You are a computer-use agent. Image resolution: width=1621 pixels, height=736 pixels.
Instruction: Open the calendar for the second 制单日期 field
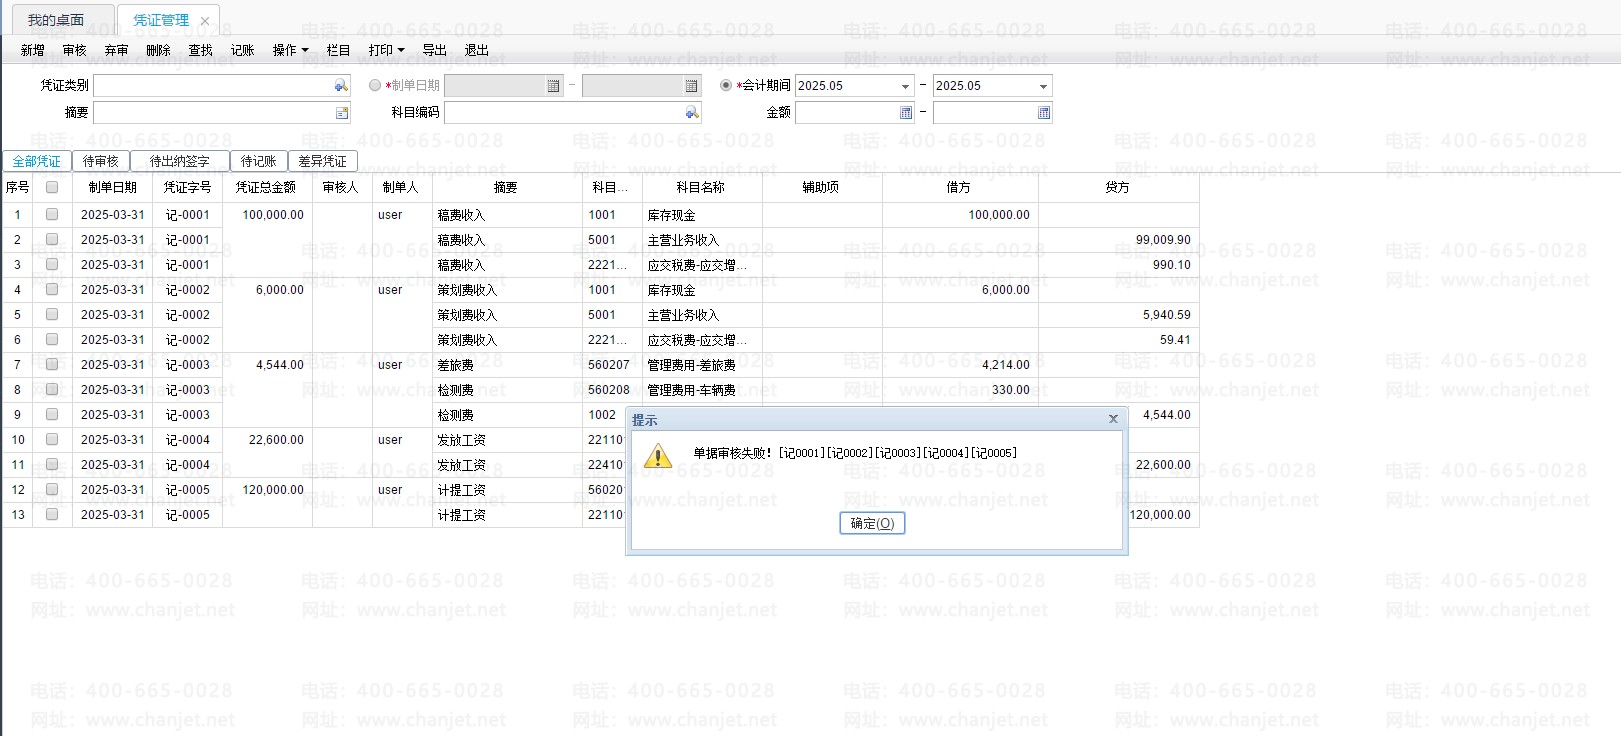691,86
